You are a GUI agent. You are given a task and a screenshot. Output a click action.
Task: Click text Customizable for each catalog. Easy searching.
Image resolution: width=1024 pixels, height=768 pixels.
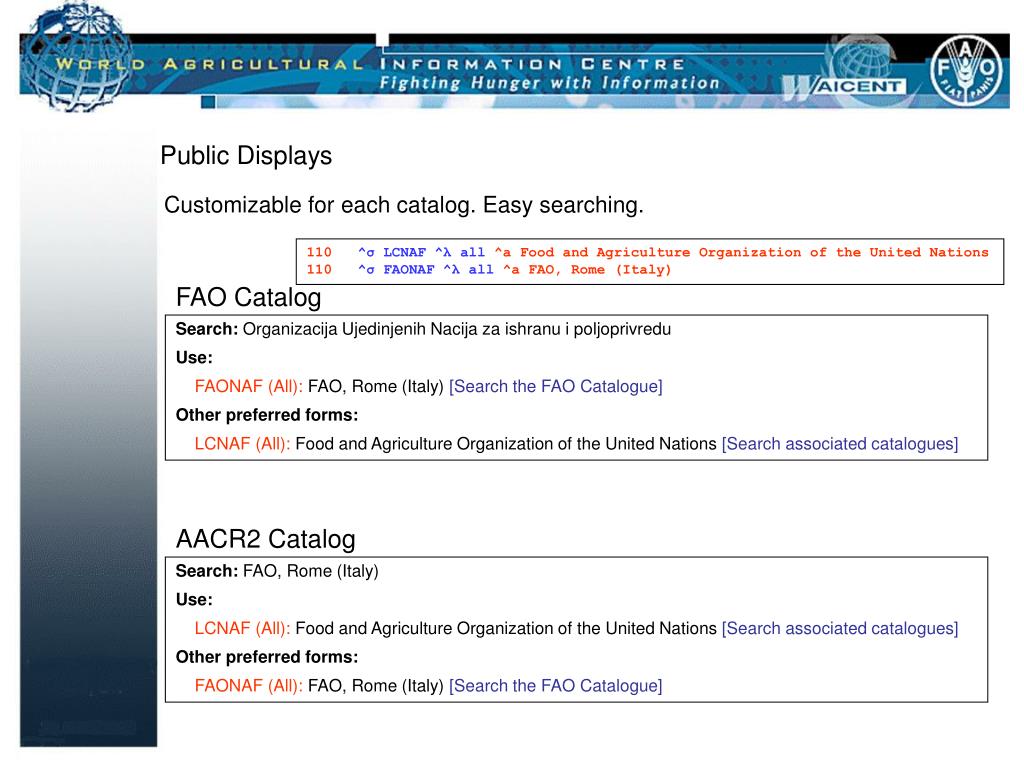point(404,205)
